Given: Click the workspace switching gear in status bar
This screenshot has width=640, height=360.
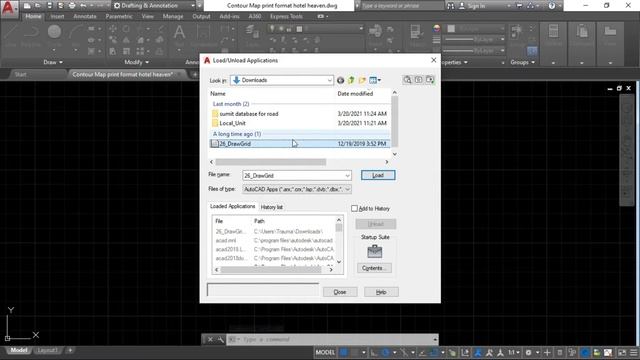Looking at the screenshot, I should (528, 352).
